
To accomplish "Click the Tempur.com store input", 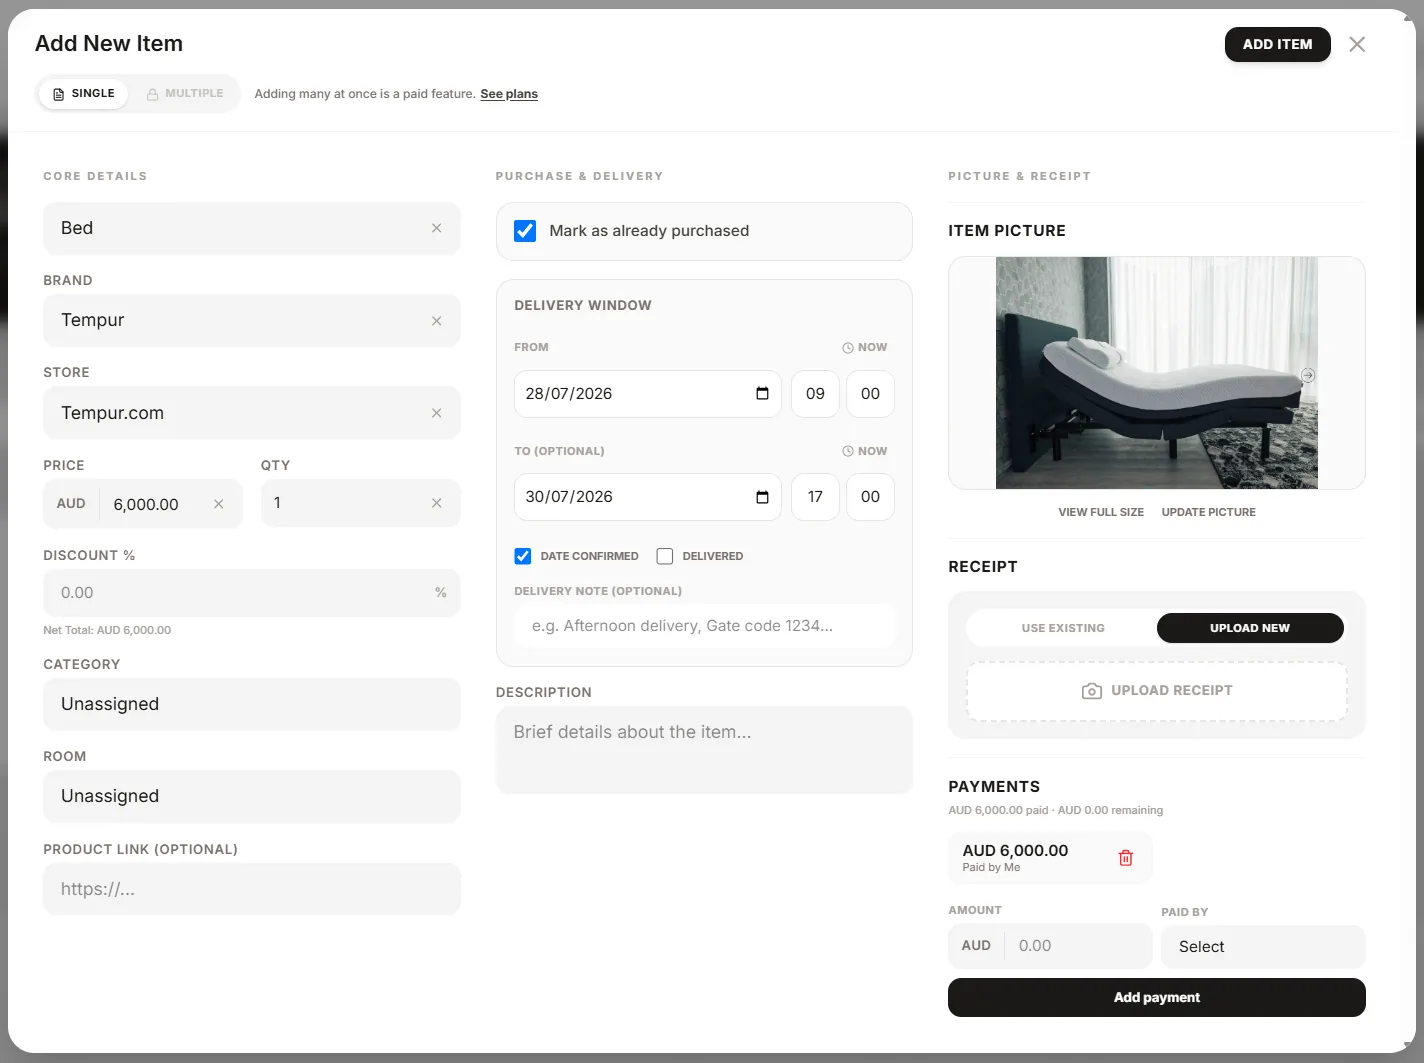I will coord(252,413).
